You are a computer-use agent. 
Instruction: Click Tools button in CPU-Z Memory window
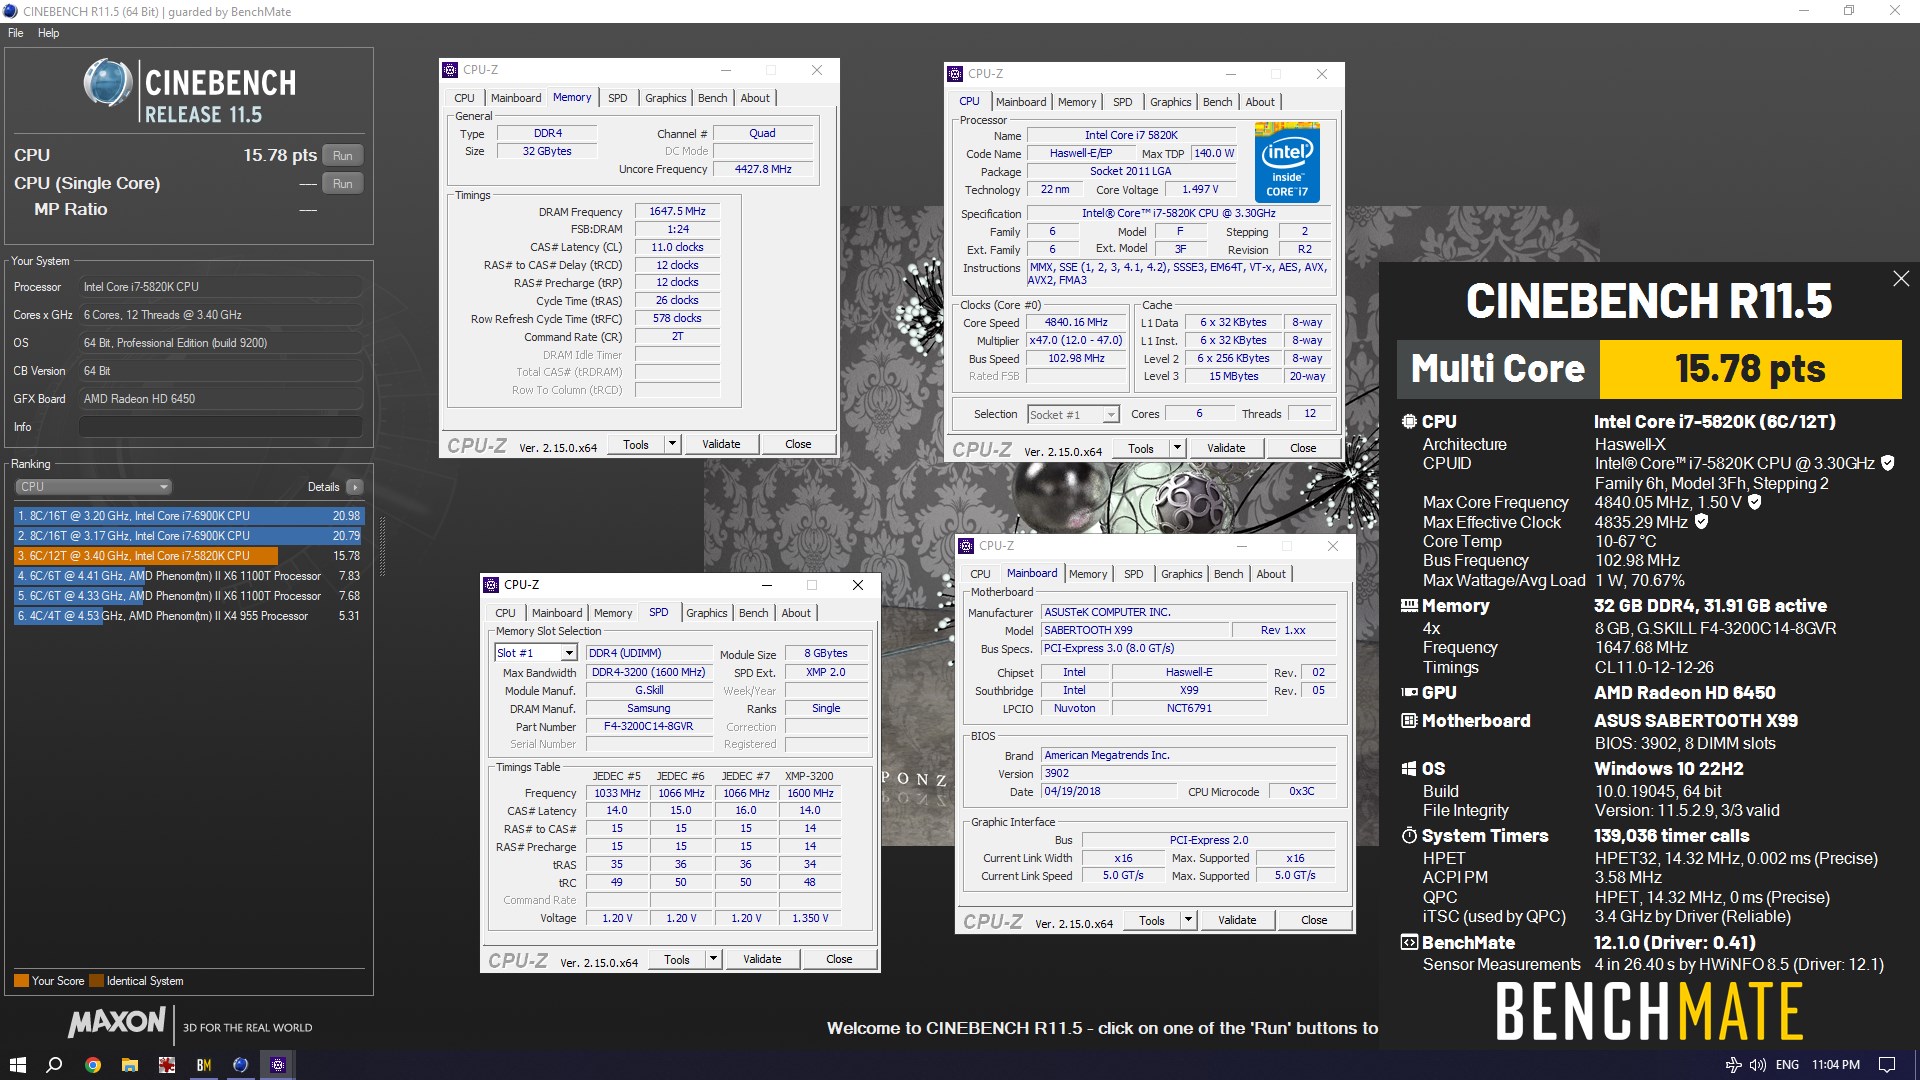coord(636,444)
